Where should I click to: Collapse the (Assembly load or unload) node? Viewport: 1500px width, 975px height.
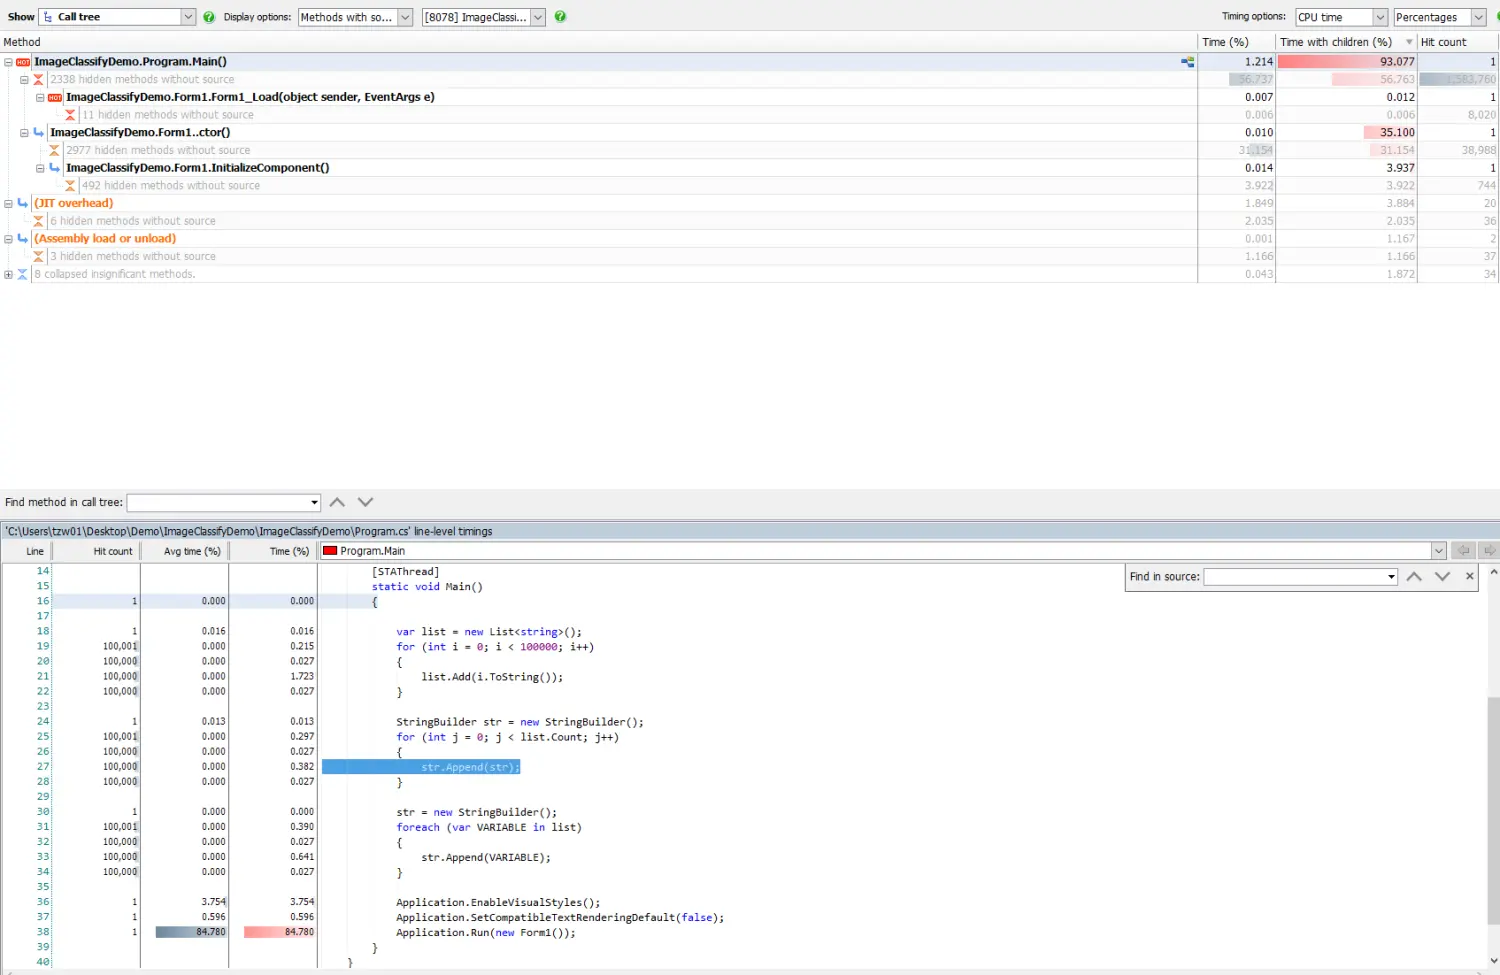coord(8,239)
